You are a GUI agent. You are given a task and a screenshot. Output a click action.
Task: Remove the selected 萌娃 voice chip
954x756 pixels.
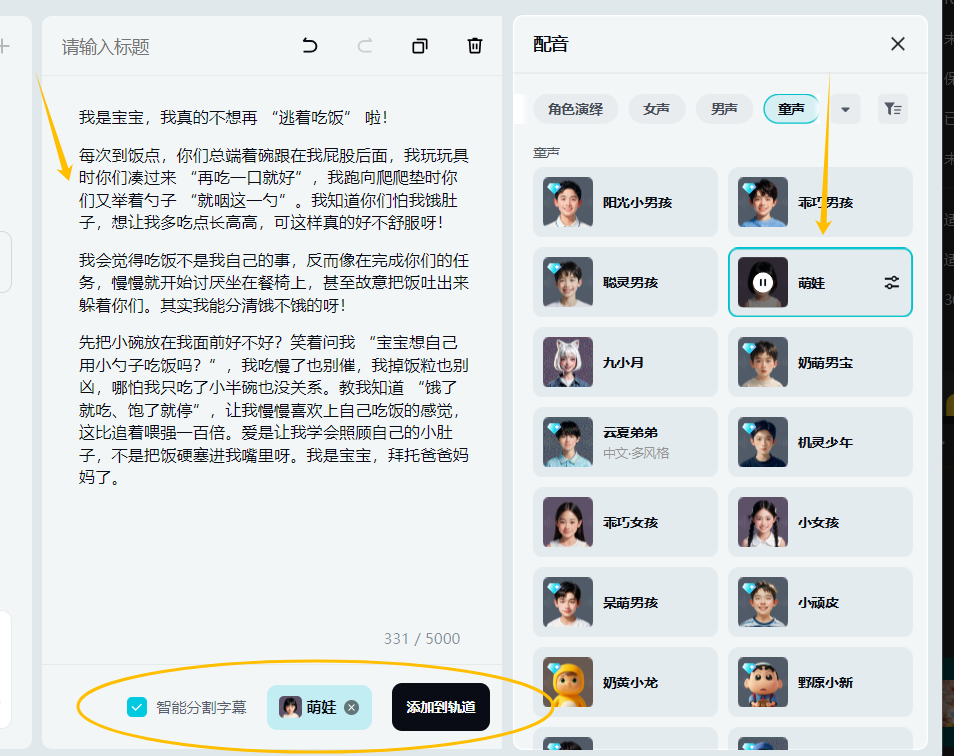tap(351, 707)
